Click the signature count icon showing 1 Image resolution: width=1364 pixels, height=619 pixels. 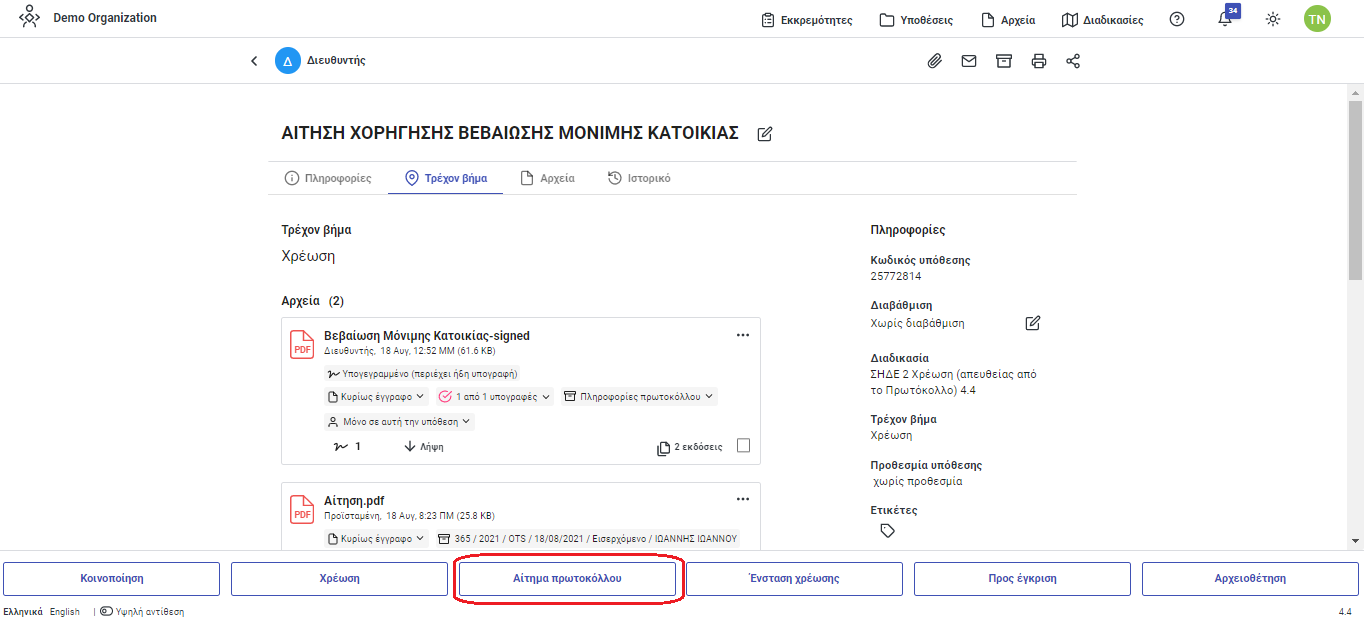[346, 447]
